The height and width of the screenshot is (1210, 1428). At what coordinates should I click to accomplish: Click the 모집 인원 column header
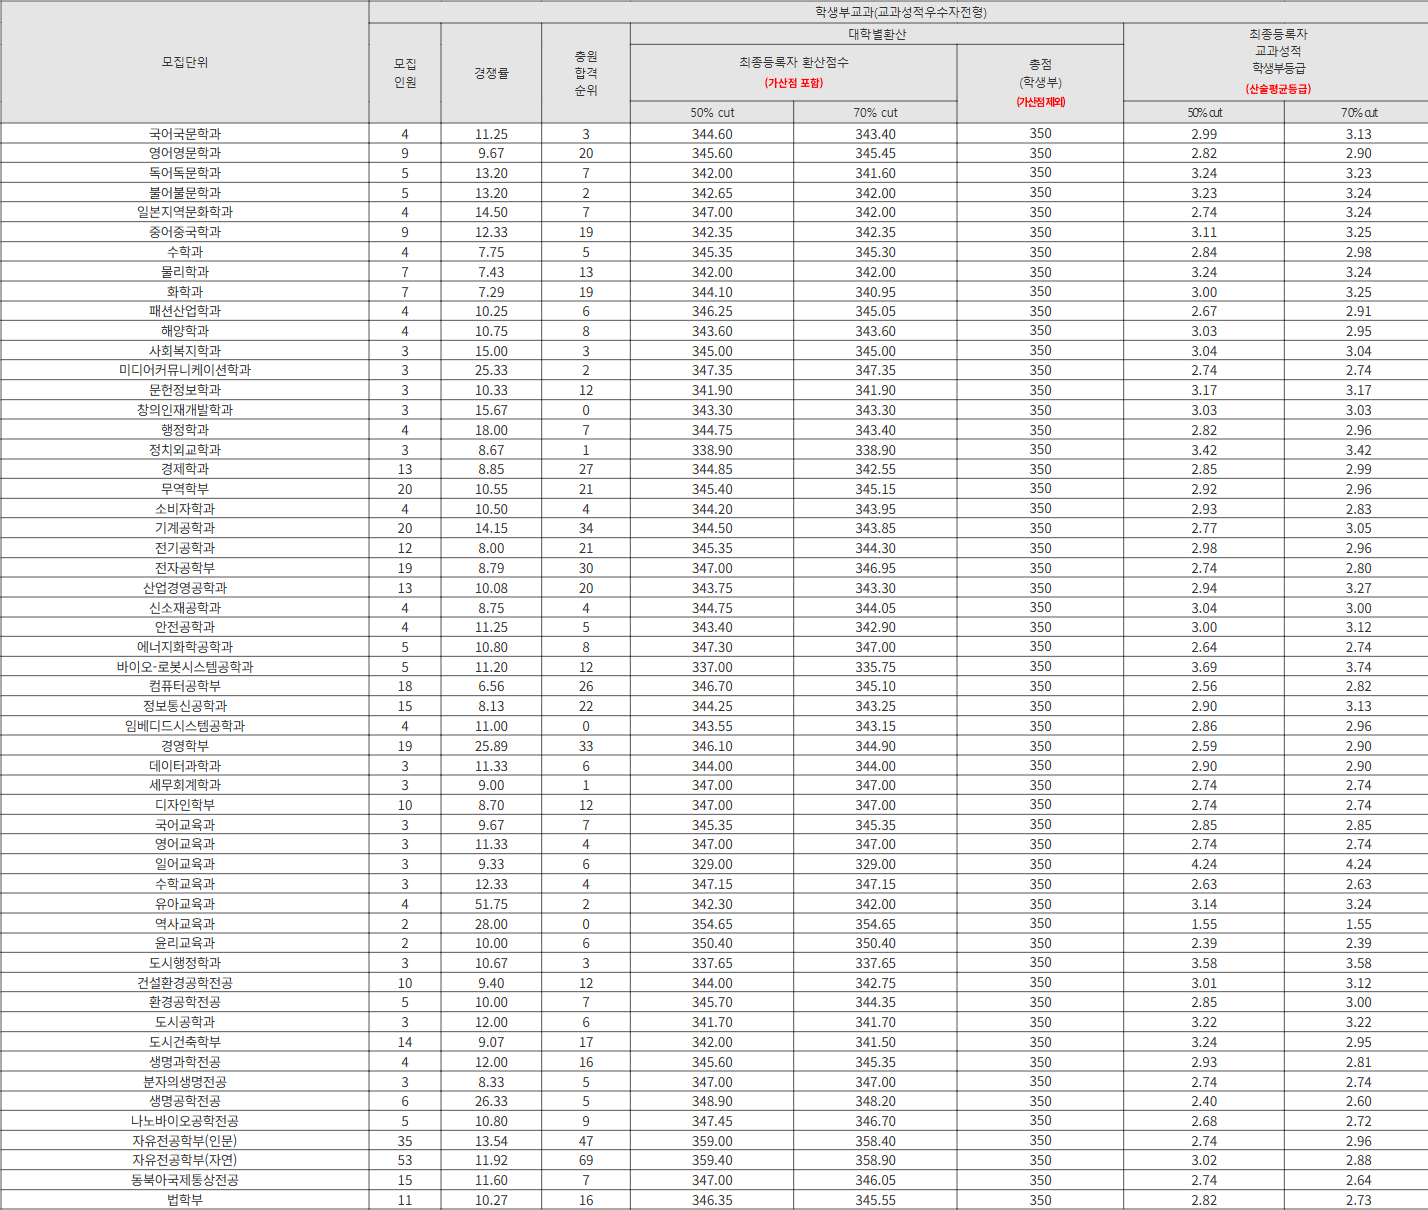(x=405, y=73)
